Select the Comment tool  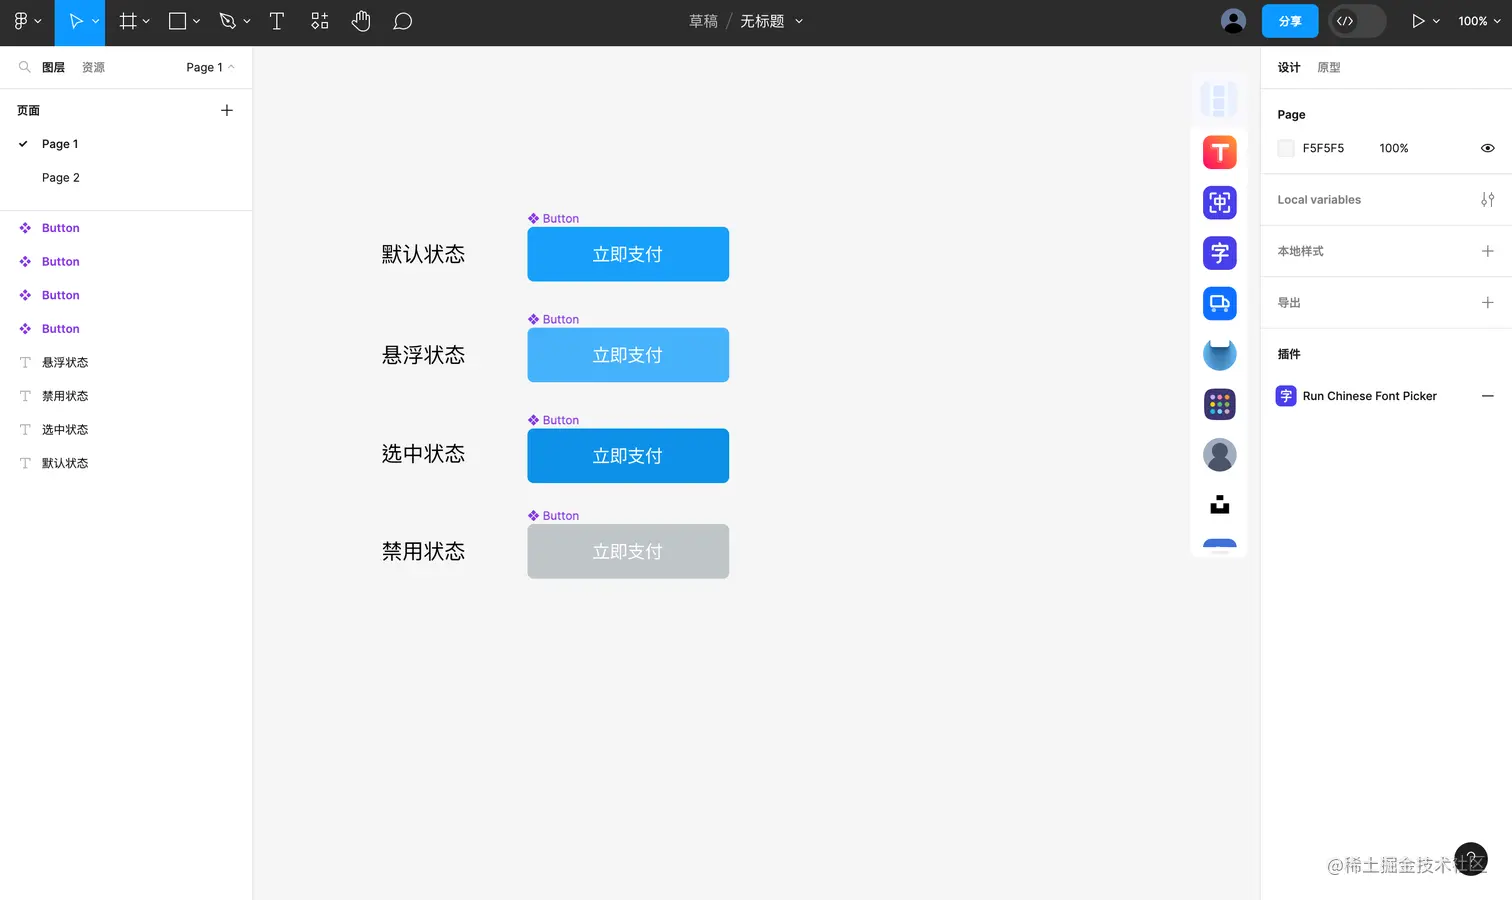(403, 21)
